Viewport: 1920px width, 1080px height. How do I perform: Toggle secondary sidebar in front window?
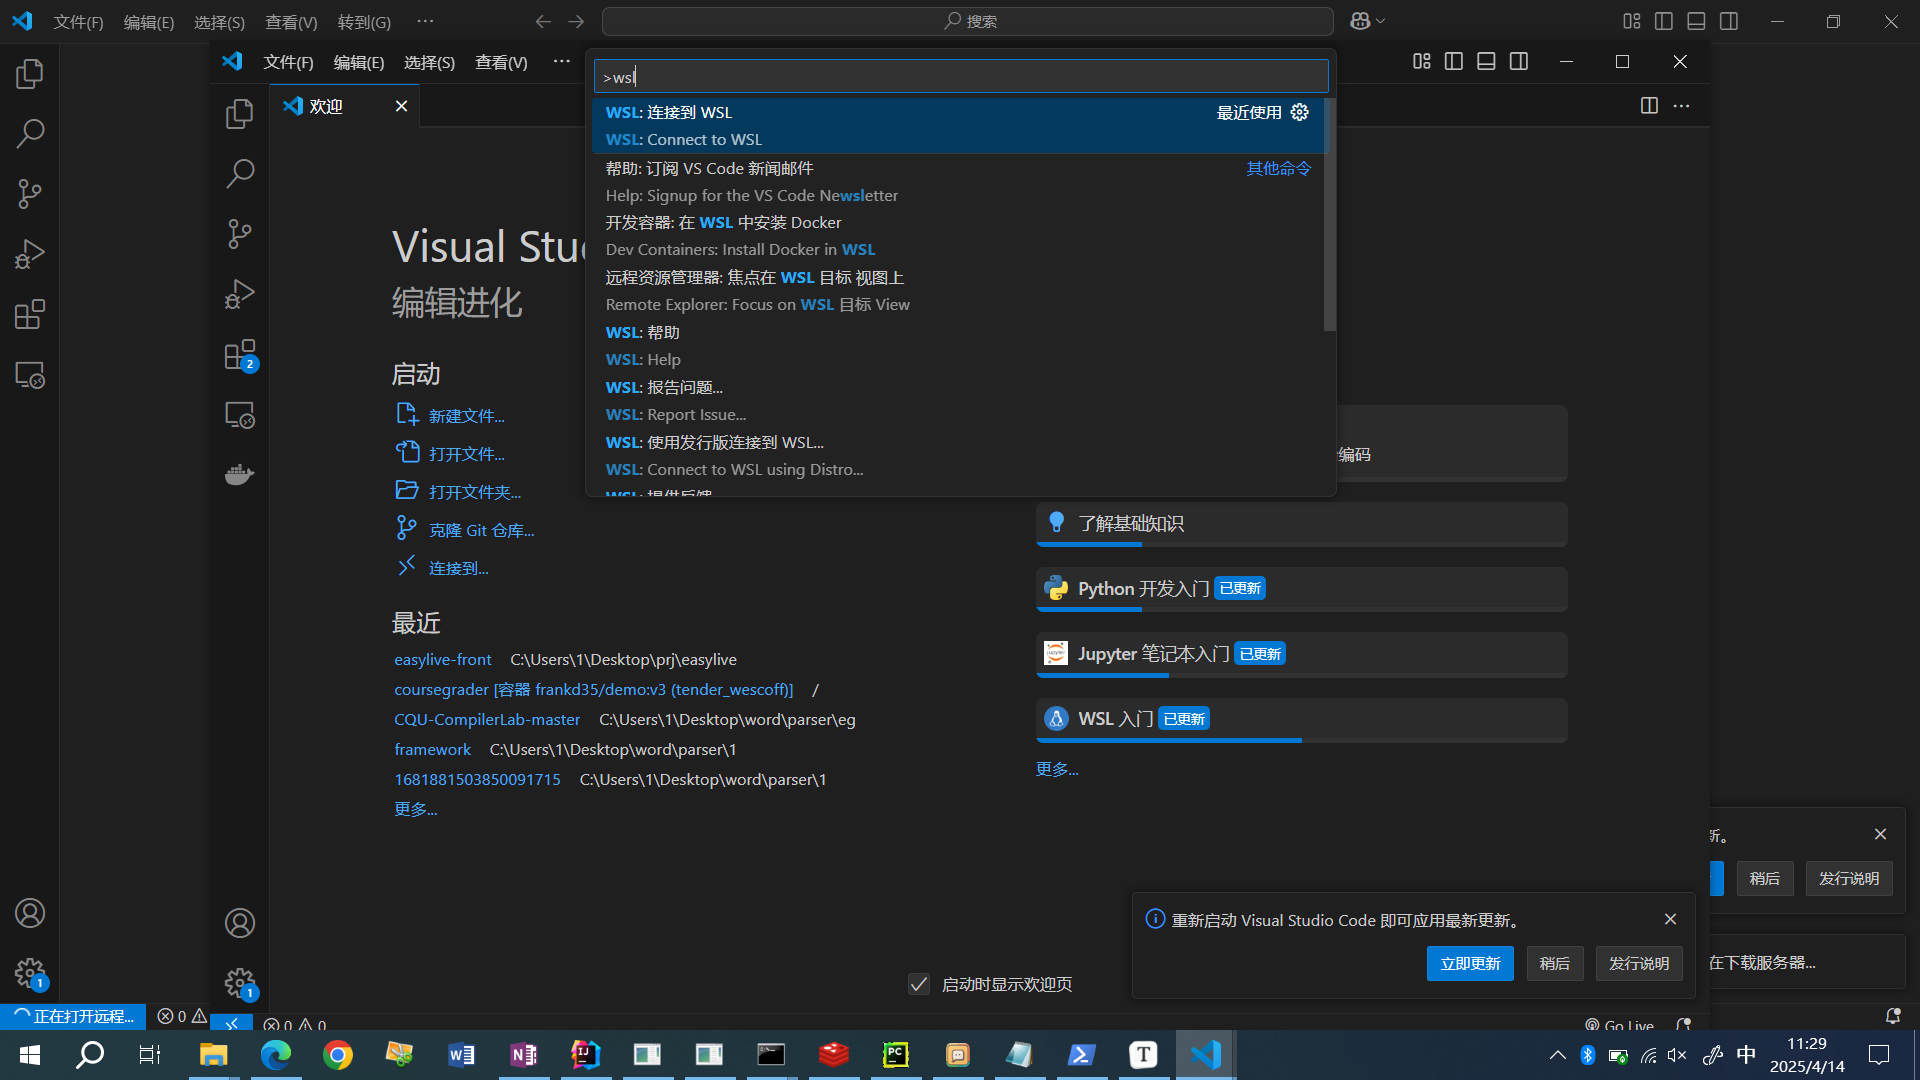(x=1519, y=62)
